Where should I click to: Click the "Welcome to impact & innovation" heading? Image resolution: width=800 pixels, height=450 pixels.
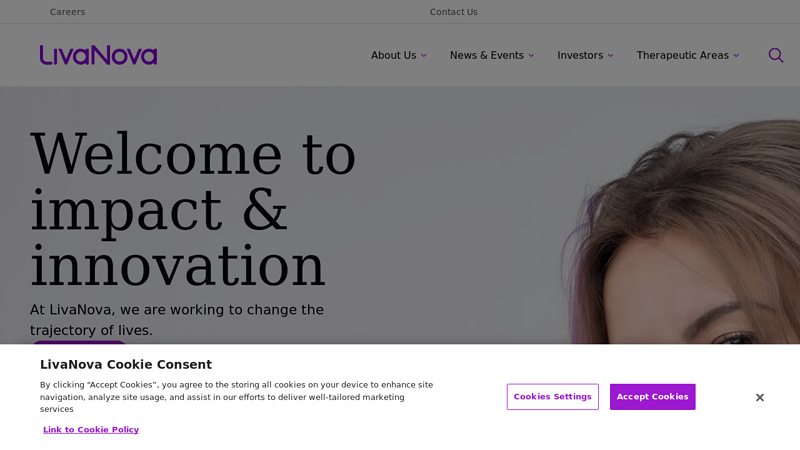pyautogui.click(x=192, y=210)
